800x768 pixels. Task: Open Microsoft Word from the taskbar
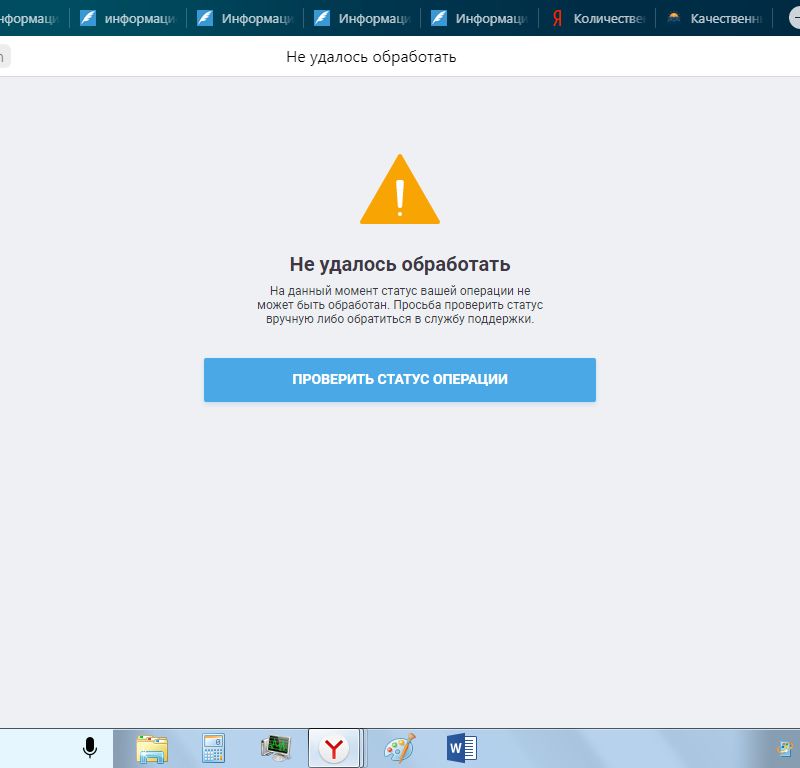pyautogui.click(x=460, y=748)
